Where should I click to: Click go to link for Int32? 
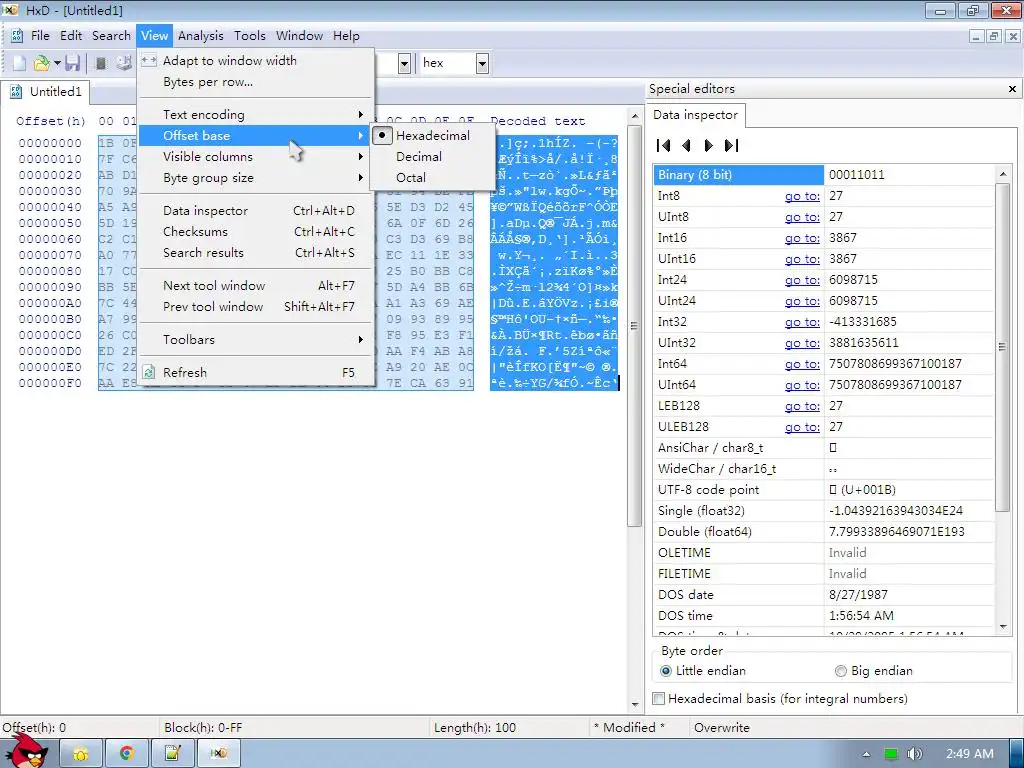coord(802,322)
